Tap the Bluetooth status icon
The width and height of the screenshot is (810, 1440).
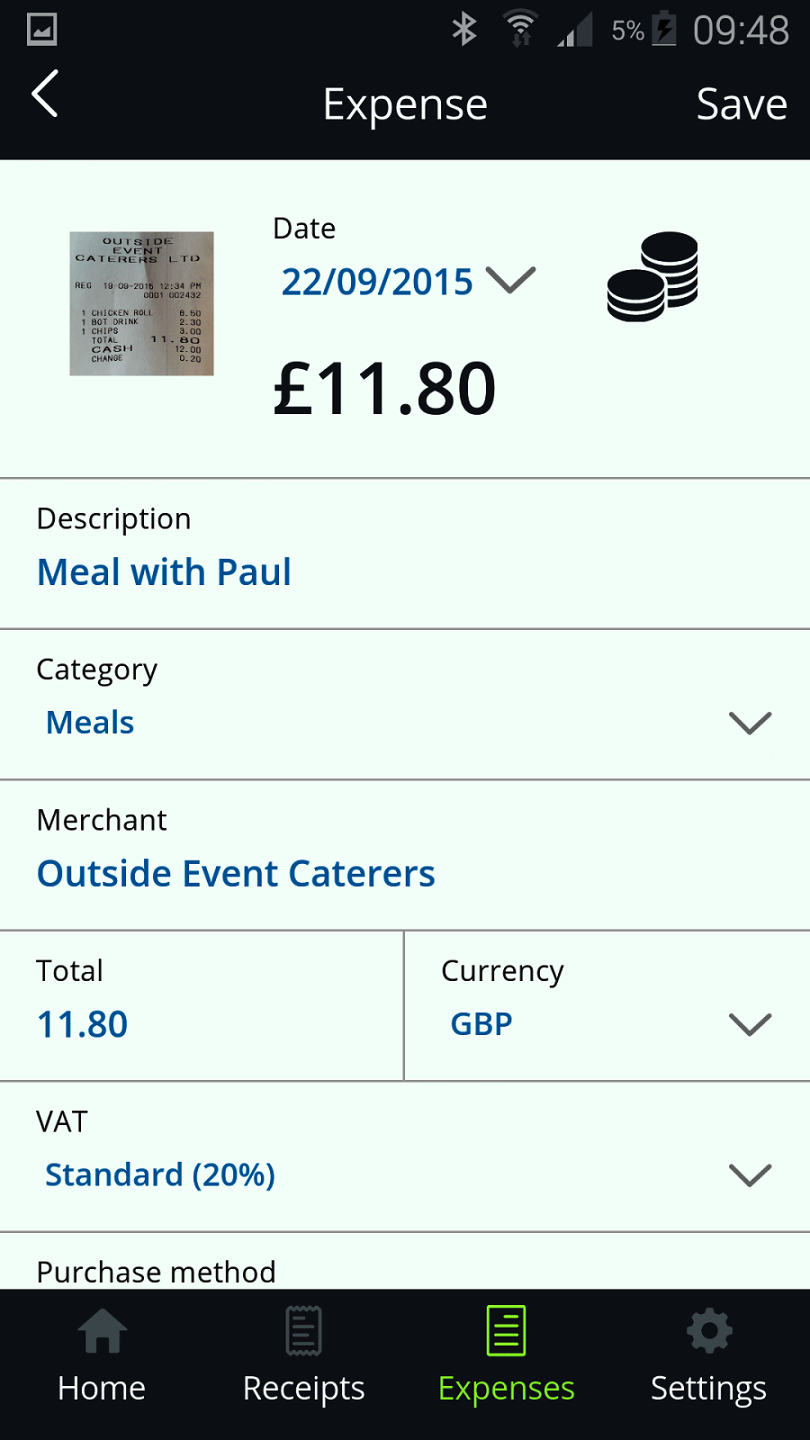click(x=464, y=30)
